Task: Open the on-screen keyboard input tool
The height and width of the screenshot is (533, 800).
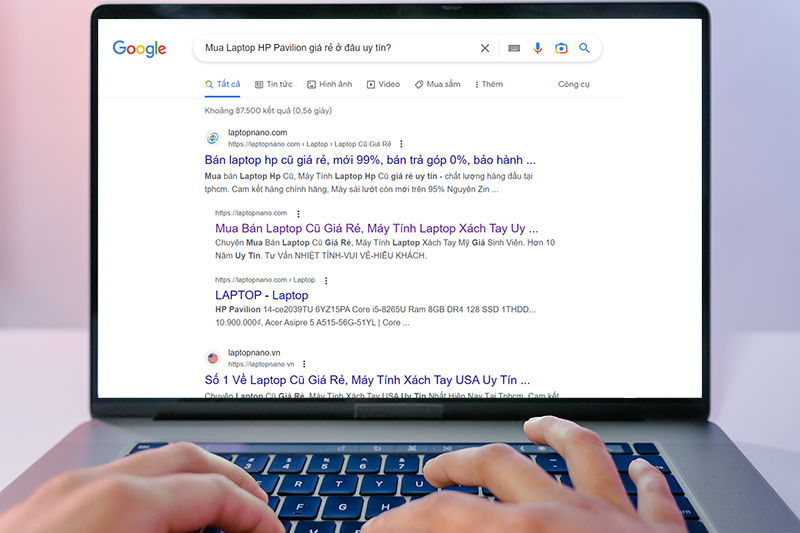Action: click(x=514, y=48)
